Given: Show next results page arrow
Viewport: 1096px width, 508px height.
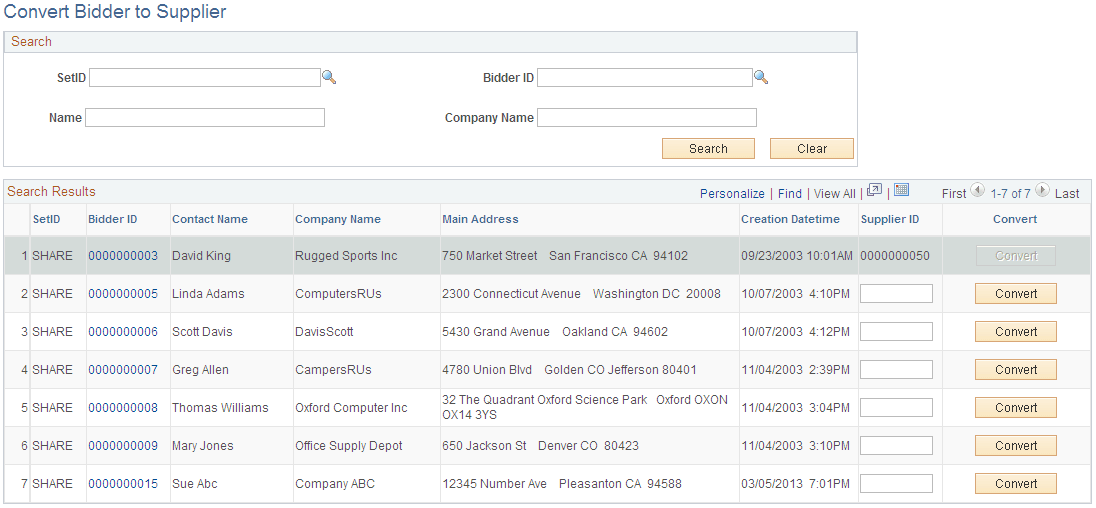Looking at the screenshot, I should [1042, 190].
